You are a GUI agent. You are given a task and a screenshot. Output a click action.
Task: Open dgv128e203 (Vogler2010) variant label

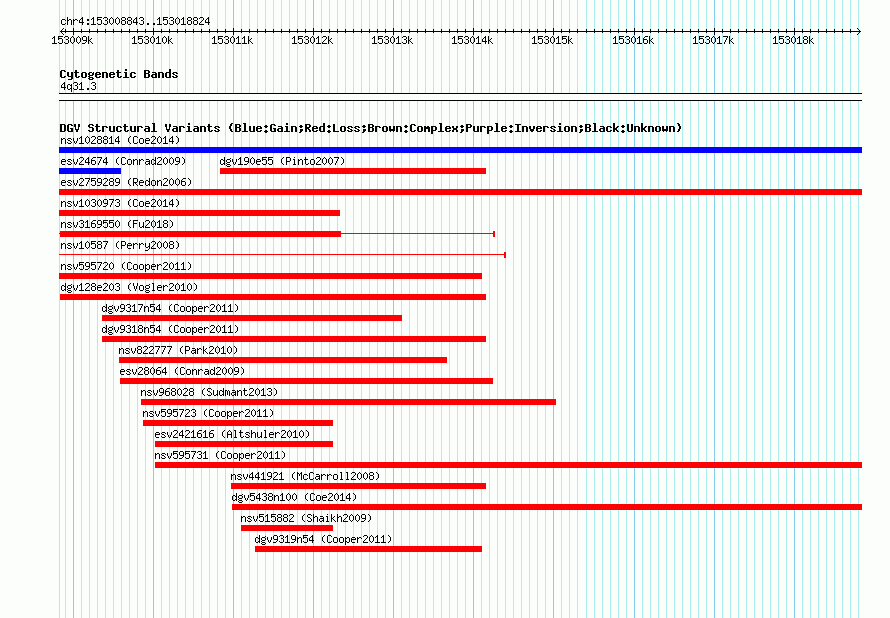(x=129, y=287)
